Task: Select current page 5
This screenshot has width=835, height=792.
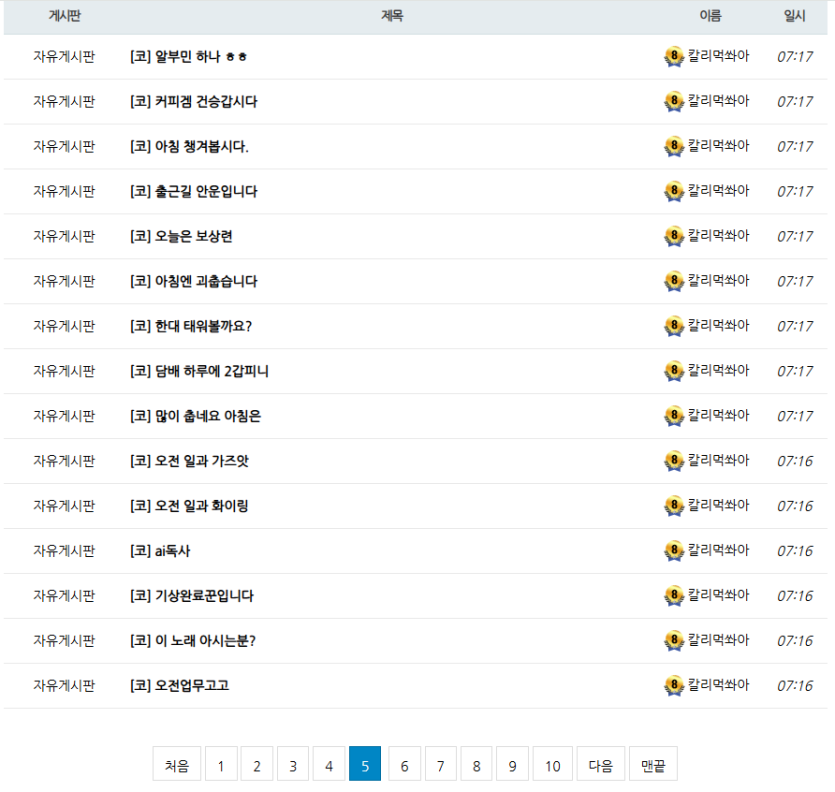Action: point(365,764)
